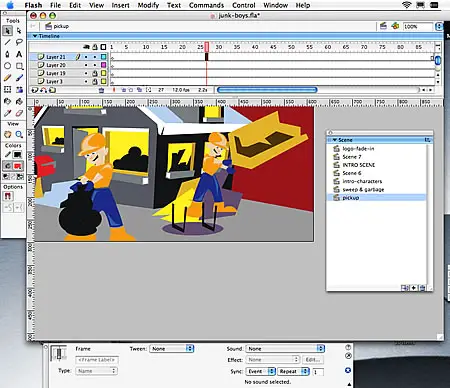The height and width of the screenshot is (388, 450).
Task: Toggle visibility dot for Layer 21
Action: 86,57
